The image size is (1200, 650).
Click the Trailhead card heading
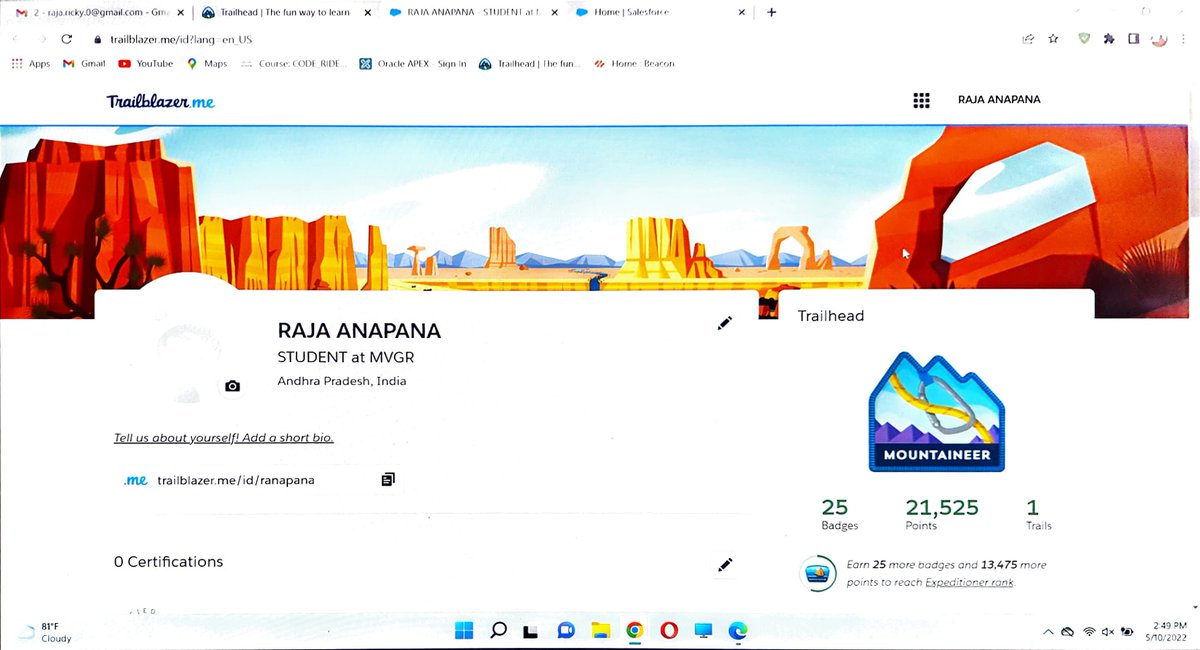click(831, 316)
